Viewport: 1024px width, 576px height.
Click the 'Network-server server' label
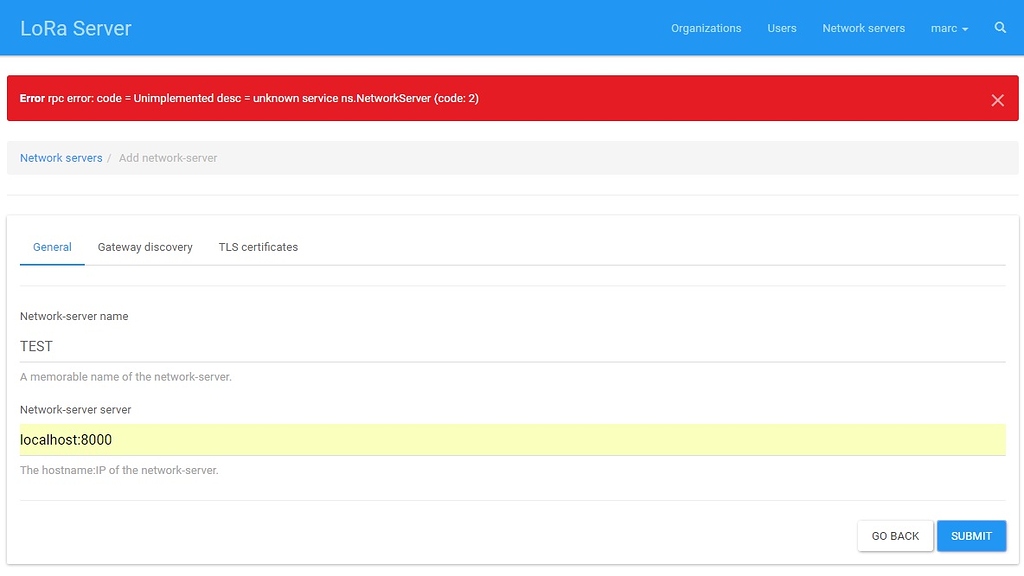[x=75, y=409]
